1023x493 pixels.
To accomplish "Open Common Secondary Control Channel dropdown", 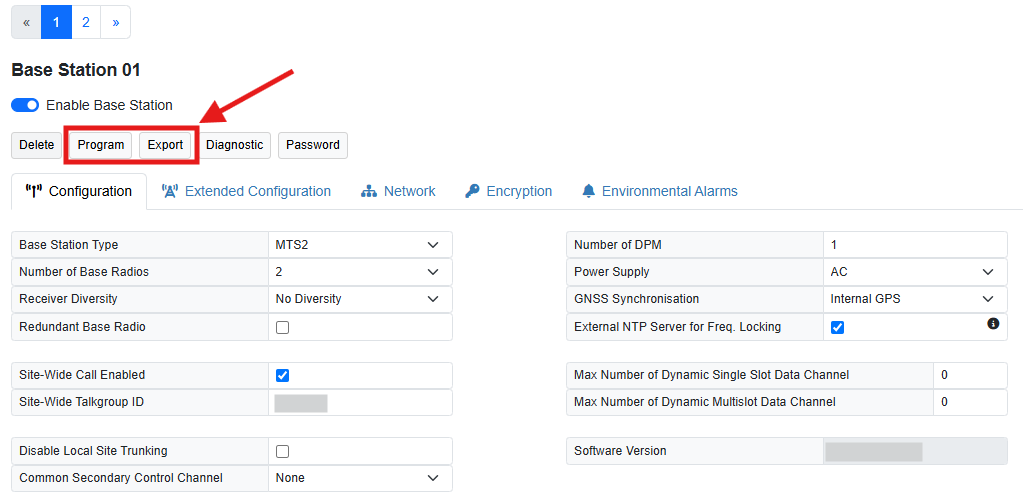I will point(360,478).
